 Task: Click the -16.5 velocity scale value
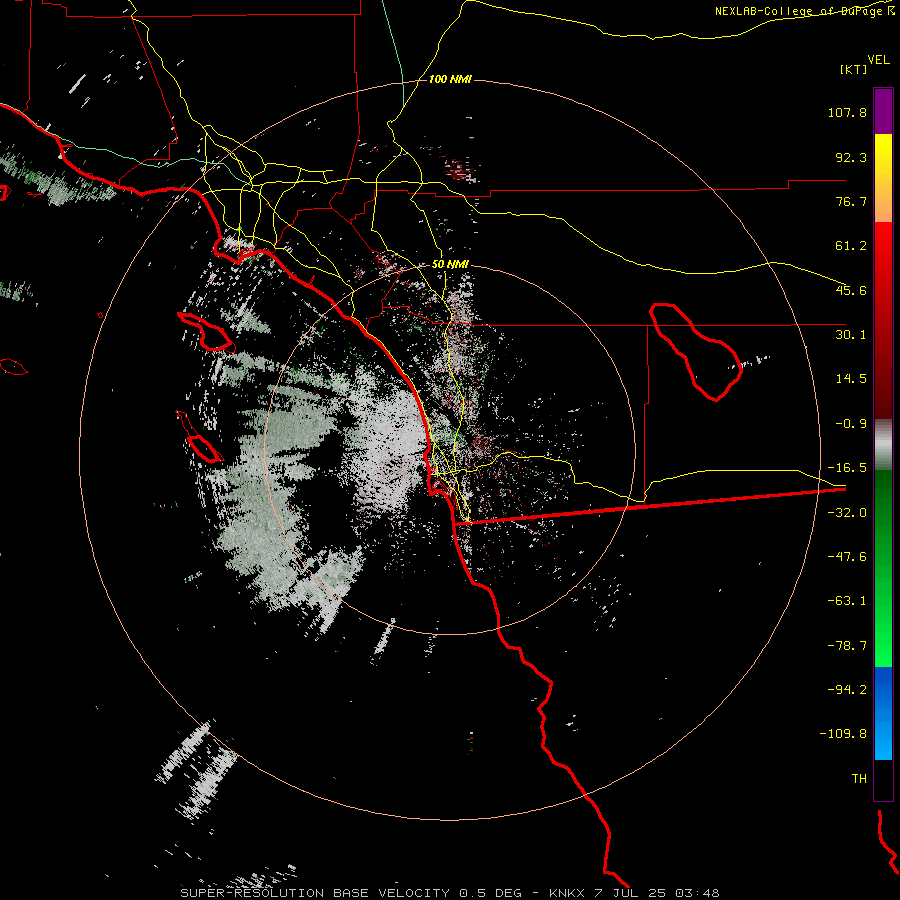[847, 468]
